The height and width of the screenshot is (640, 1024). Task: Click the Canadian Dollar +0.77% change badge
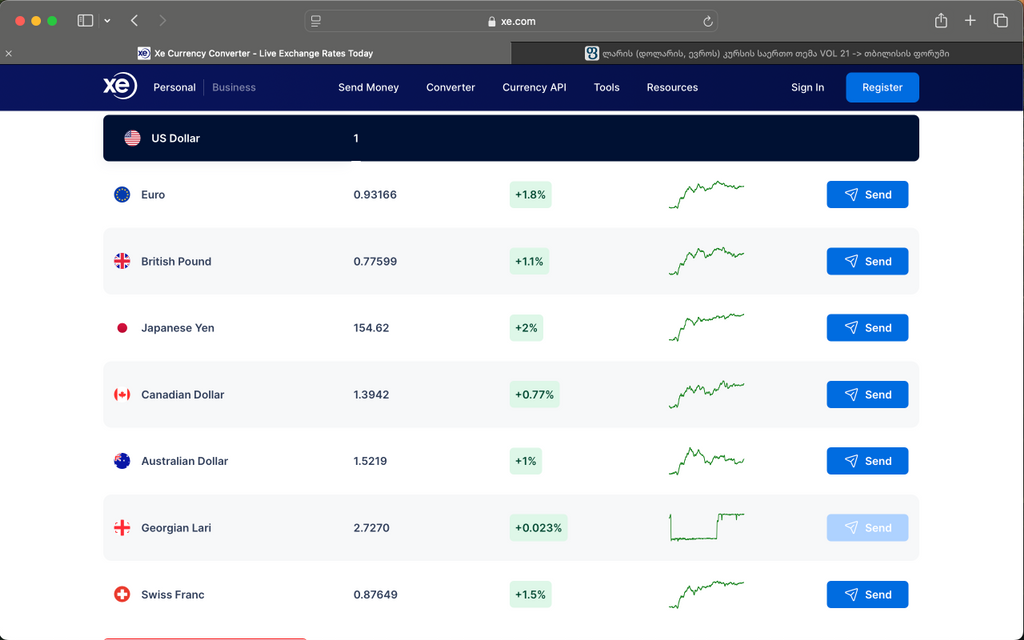click(x=534, y=394)
